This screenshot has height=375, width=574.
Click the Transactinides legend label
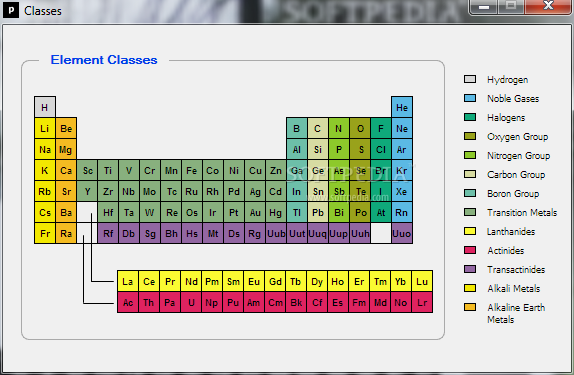pyautogui.click(x=516, y=270)
